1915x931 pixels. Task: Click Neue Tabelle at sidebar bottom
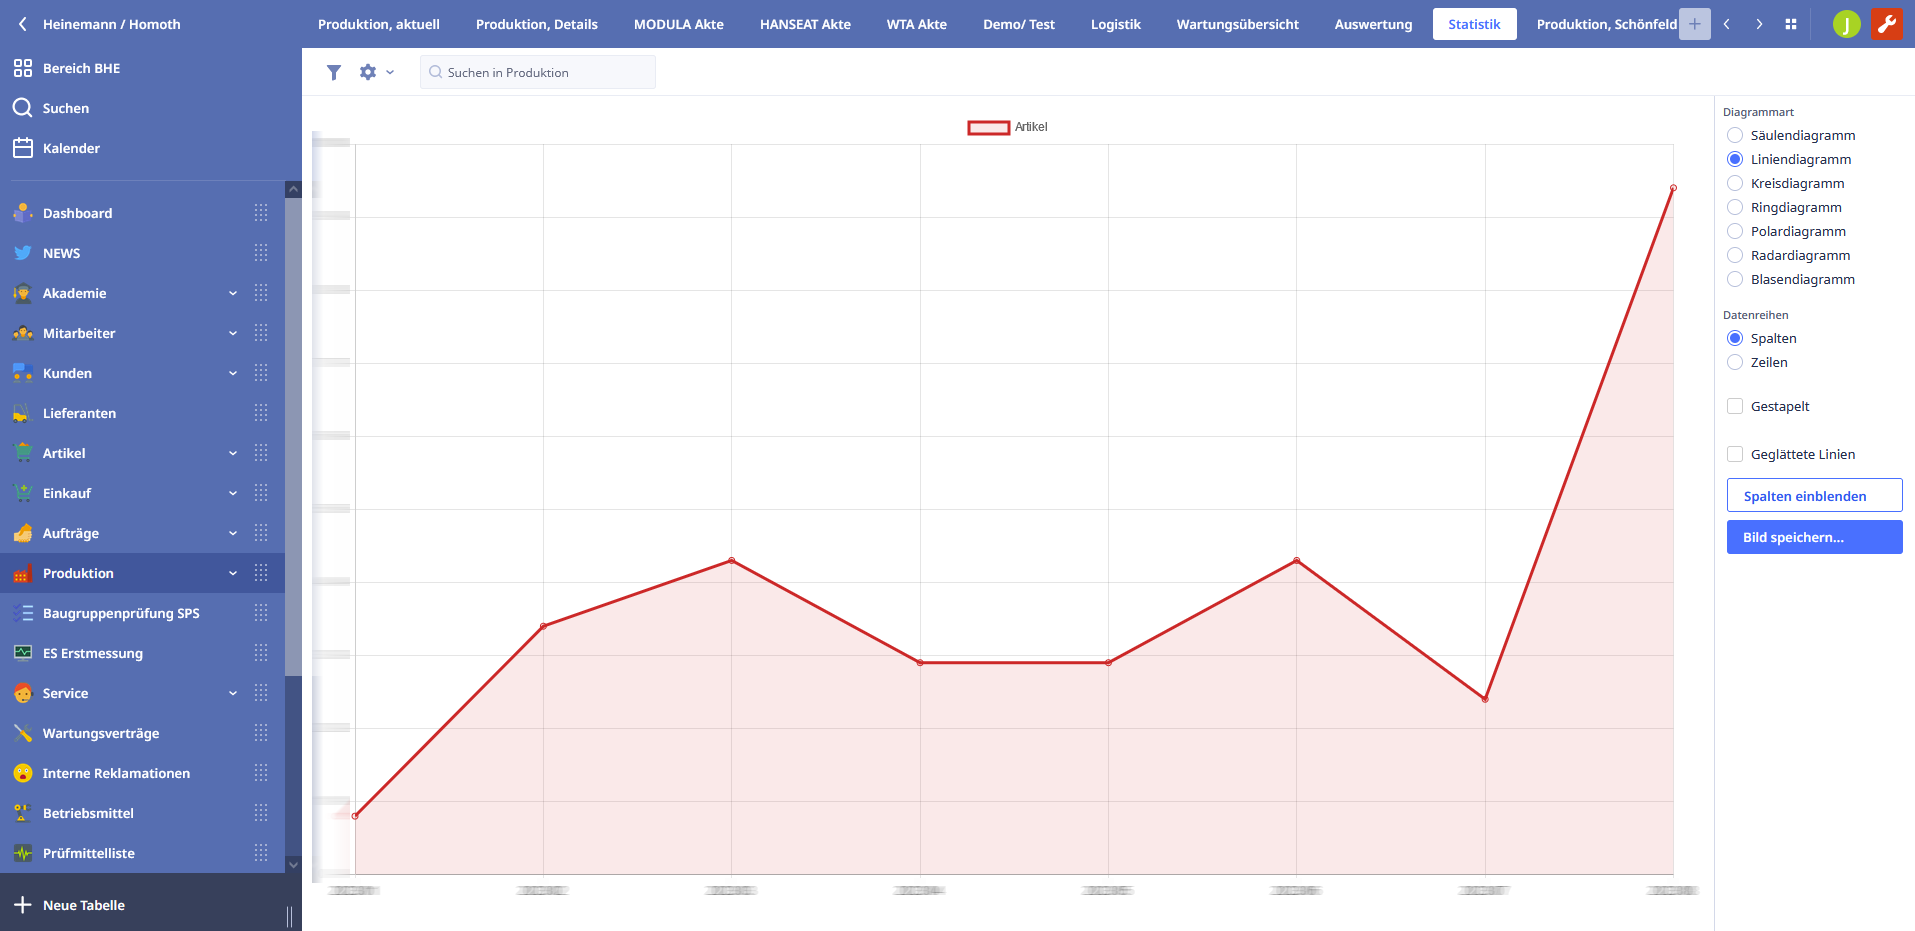[84, 905]
